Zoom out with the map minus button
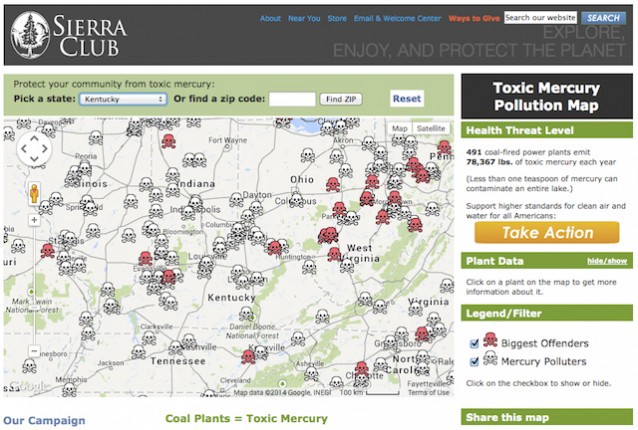Screen dimensions: 638x430 [34, 350]
